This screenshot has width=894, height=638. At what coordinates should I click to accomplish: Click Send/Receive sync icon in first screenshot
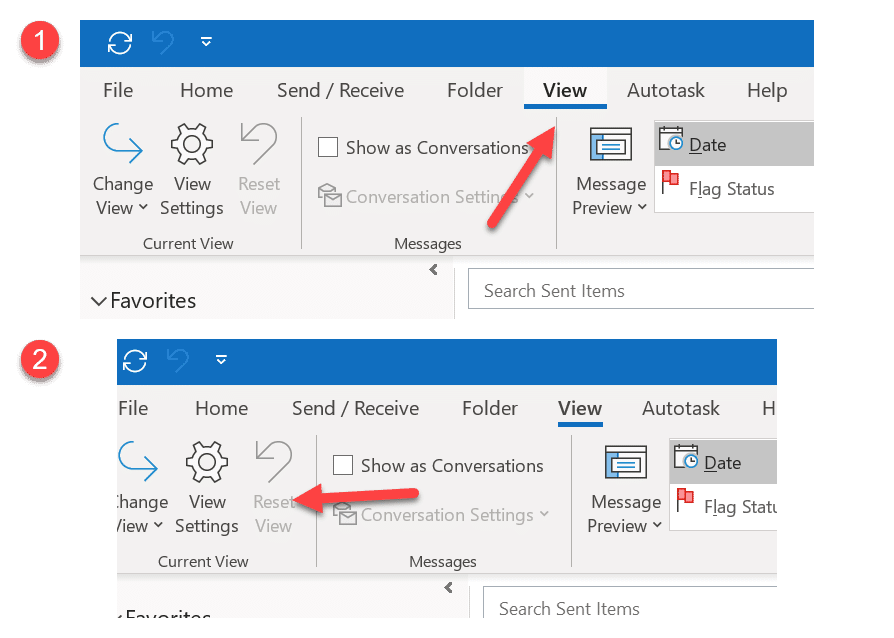(x=120, y=43)
